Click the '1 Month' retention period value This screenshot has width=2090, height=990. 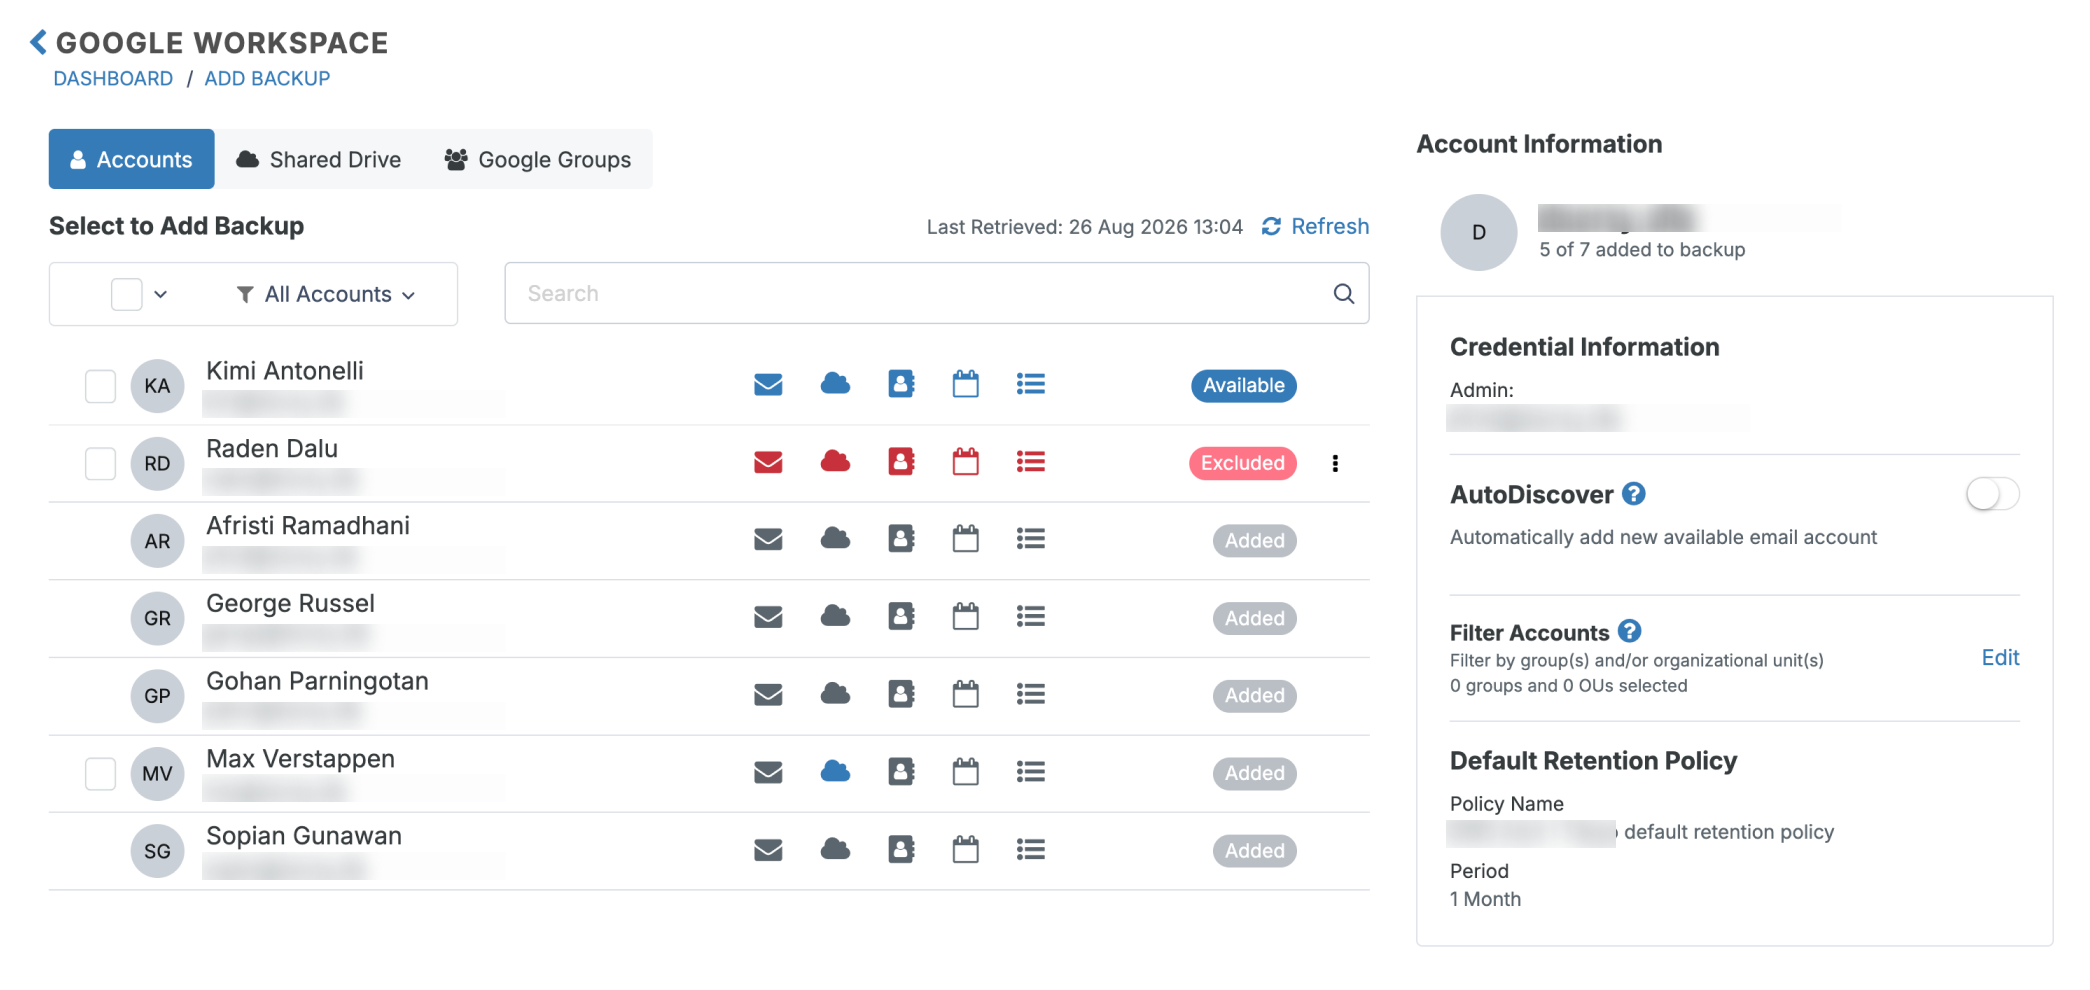coord(1485,899)
